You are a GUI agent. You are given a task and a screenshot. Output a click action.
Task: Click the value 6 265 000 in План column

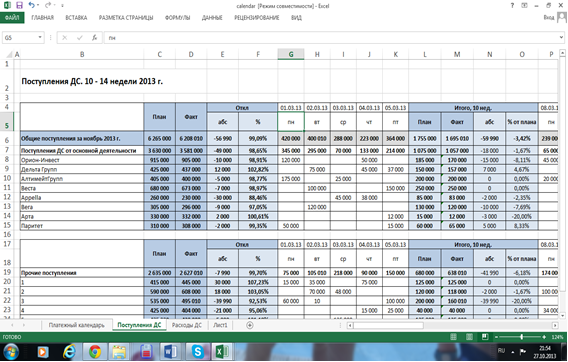tap(159, 138)
